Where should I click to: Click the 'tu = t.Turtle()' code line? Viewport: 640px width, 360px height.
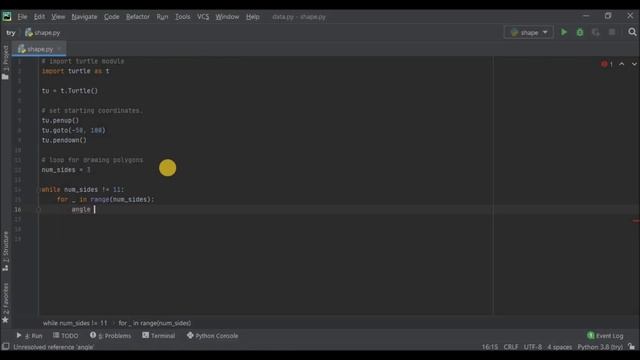coord(70,91)
